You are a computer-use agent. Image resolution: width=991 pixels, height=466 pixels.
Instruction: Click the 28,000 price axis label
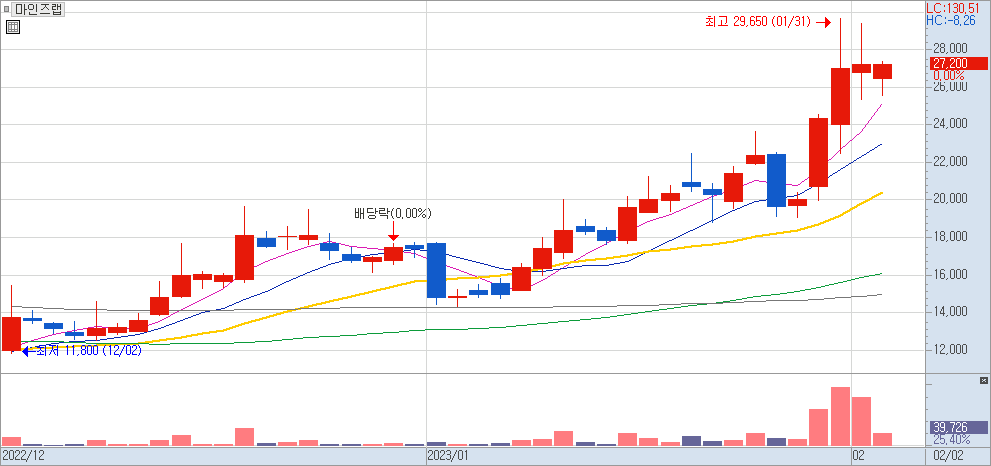click(x=949, y=49)
